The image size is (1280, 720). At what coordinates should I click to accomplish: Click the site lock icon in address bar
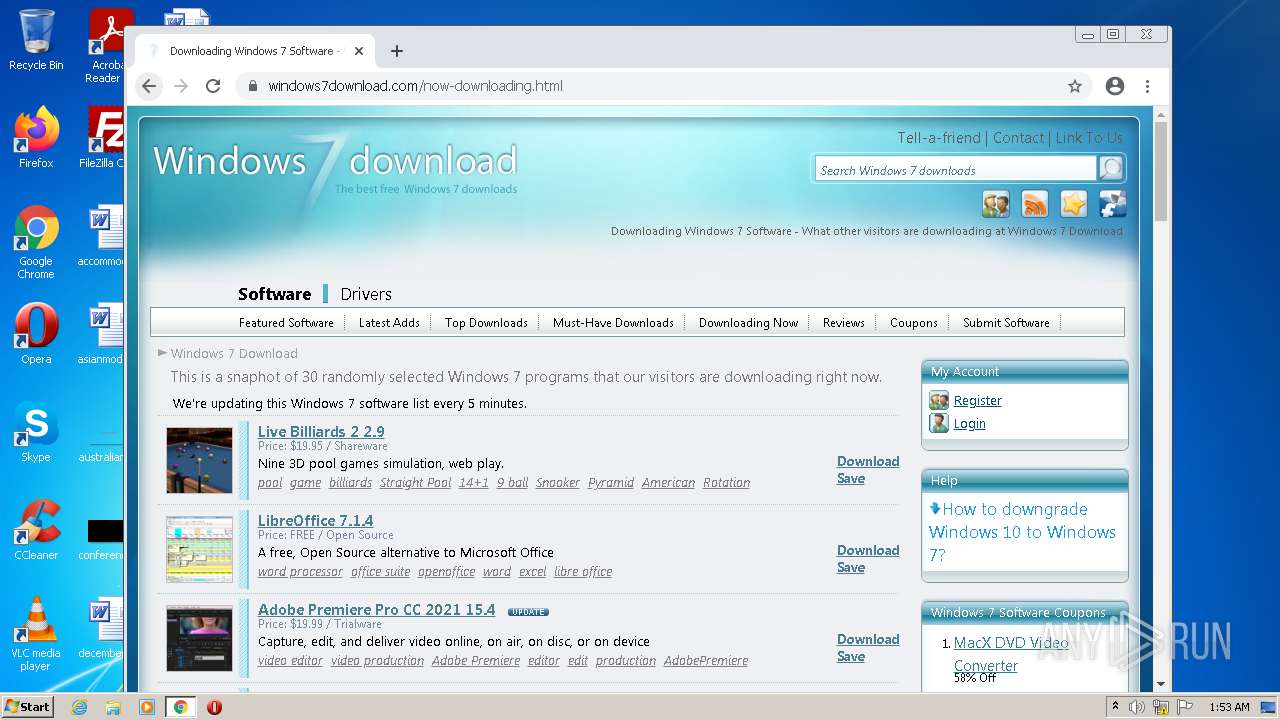pyautogui.click(x=253, y=86)
